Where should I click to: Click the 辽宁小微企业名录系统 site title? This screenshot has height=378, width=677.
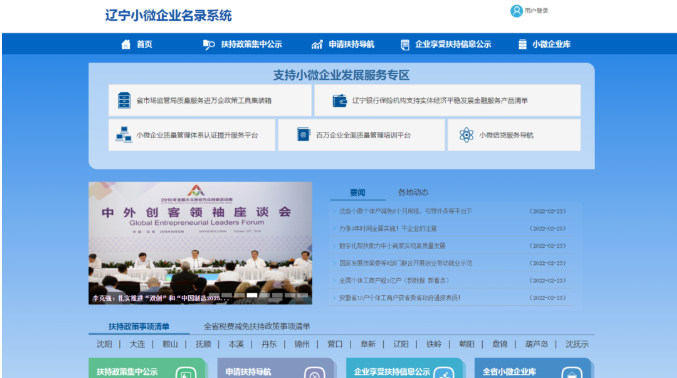(x=168, y=16)
